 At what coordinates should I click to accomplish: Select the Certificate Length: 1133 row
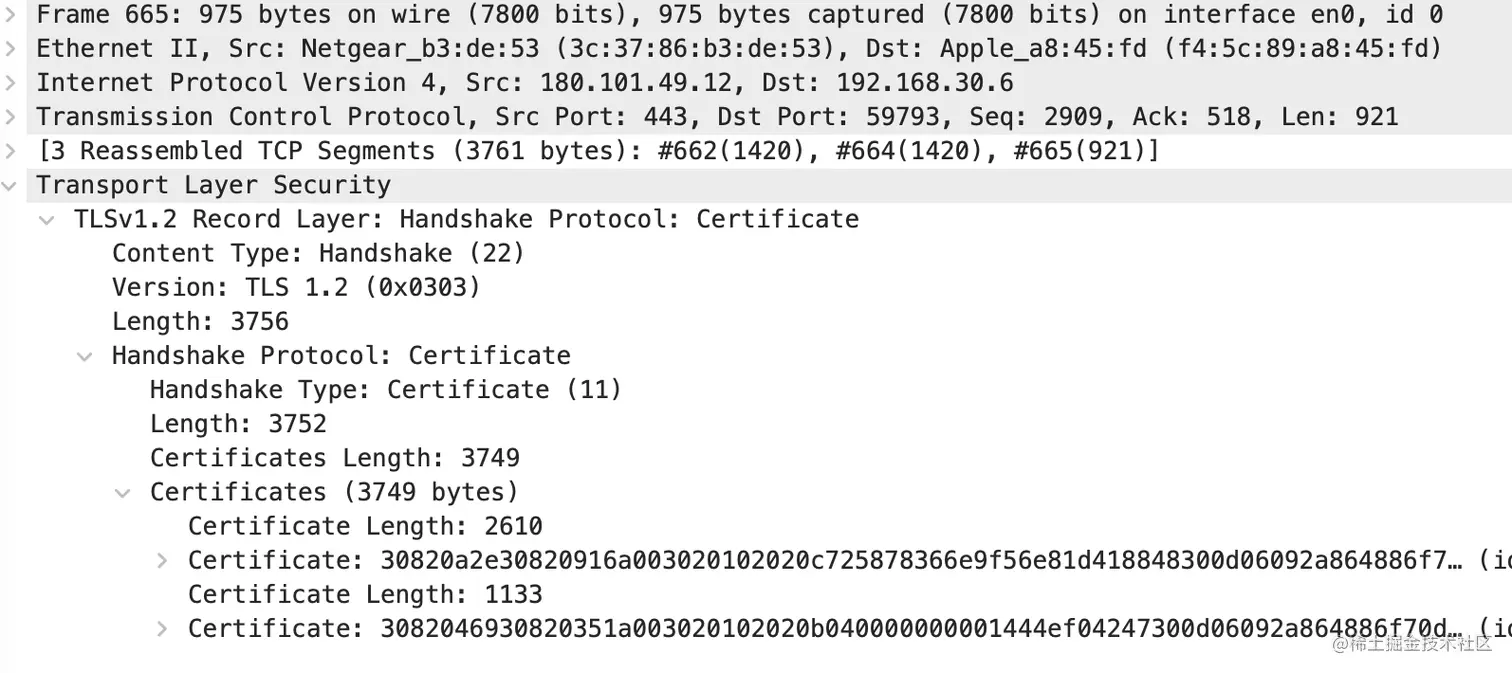365,594
